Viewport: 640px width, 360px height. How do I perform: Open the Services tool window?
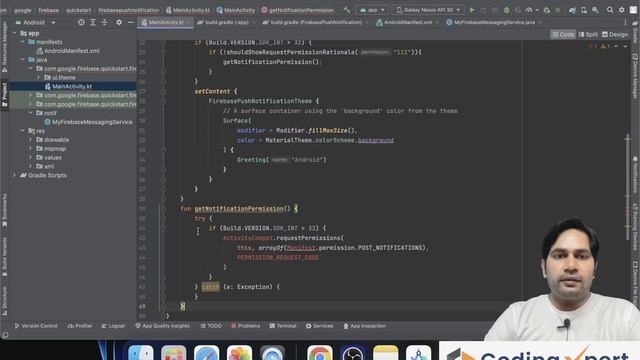point(320,326)
